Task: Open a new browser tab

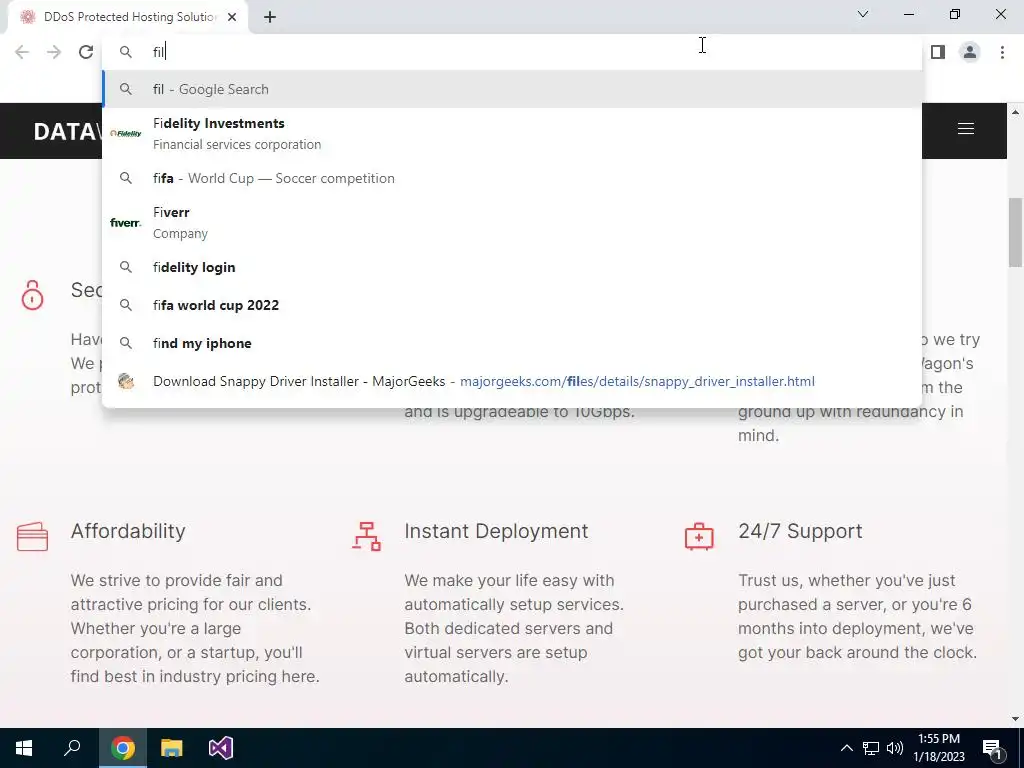Action: pos(270,17)
